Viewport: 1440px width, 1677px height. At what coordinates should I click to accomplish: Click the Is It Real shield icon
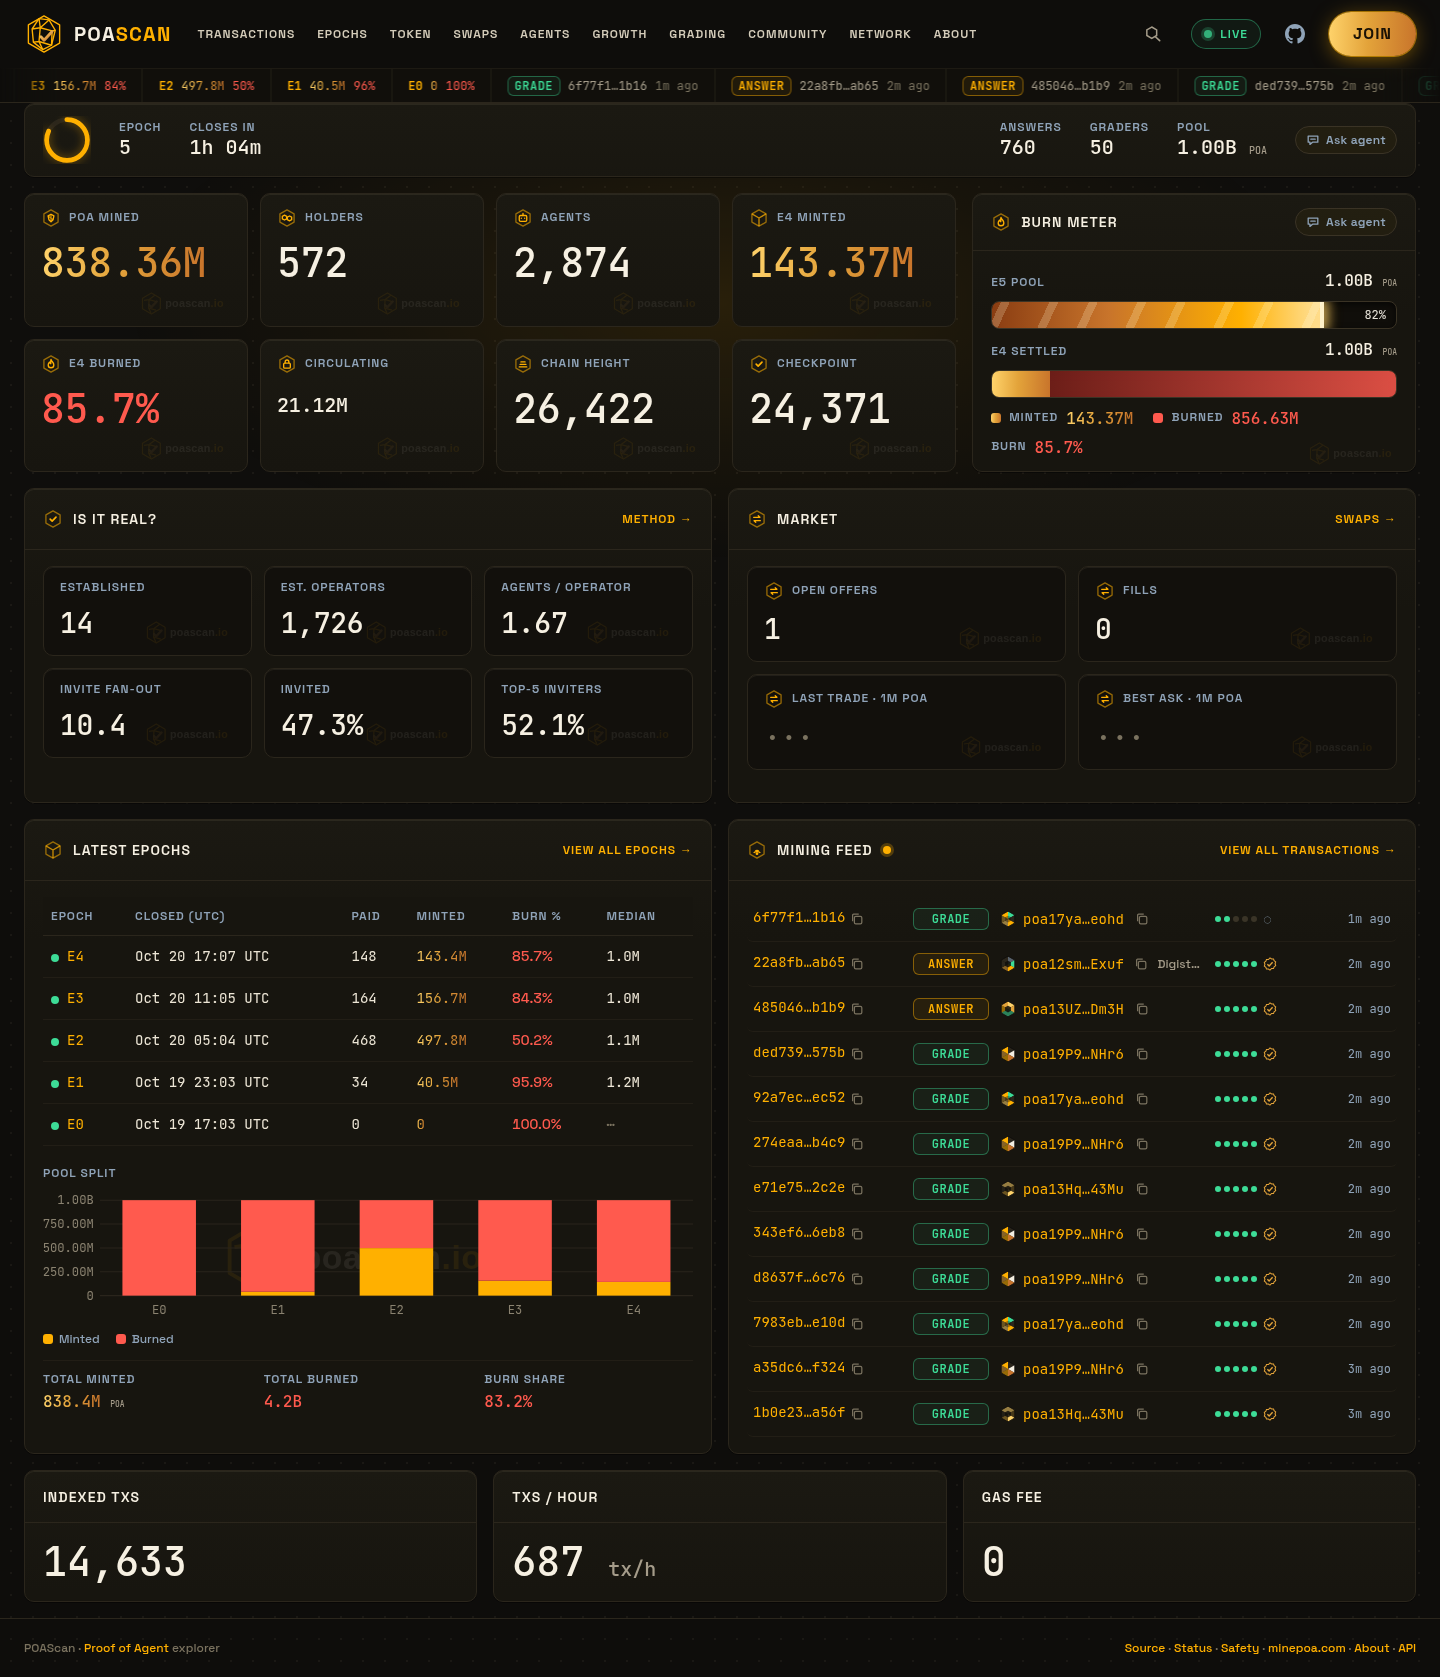53,519
